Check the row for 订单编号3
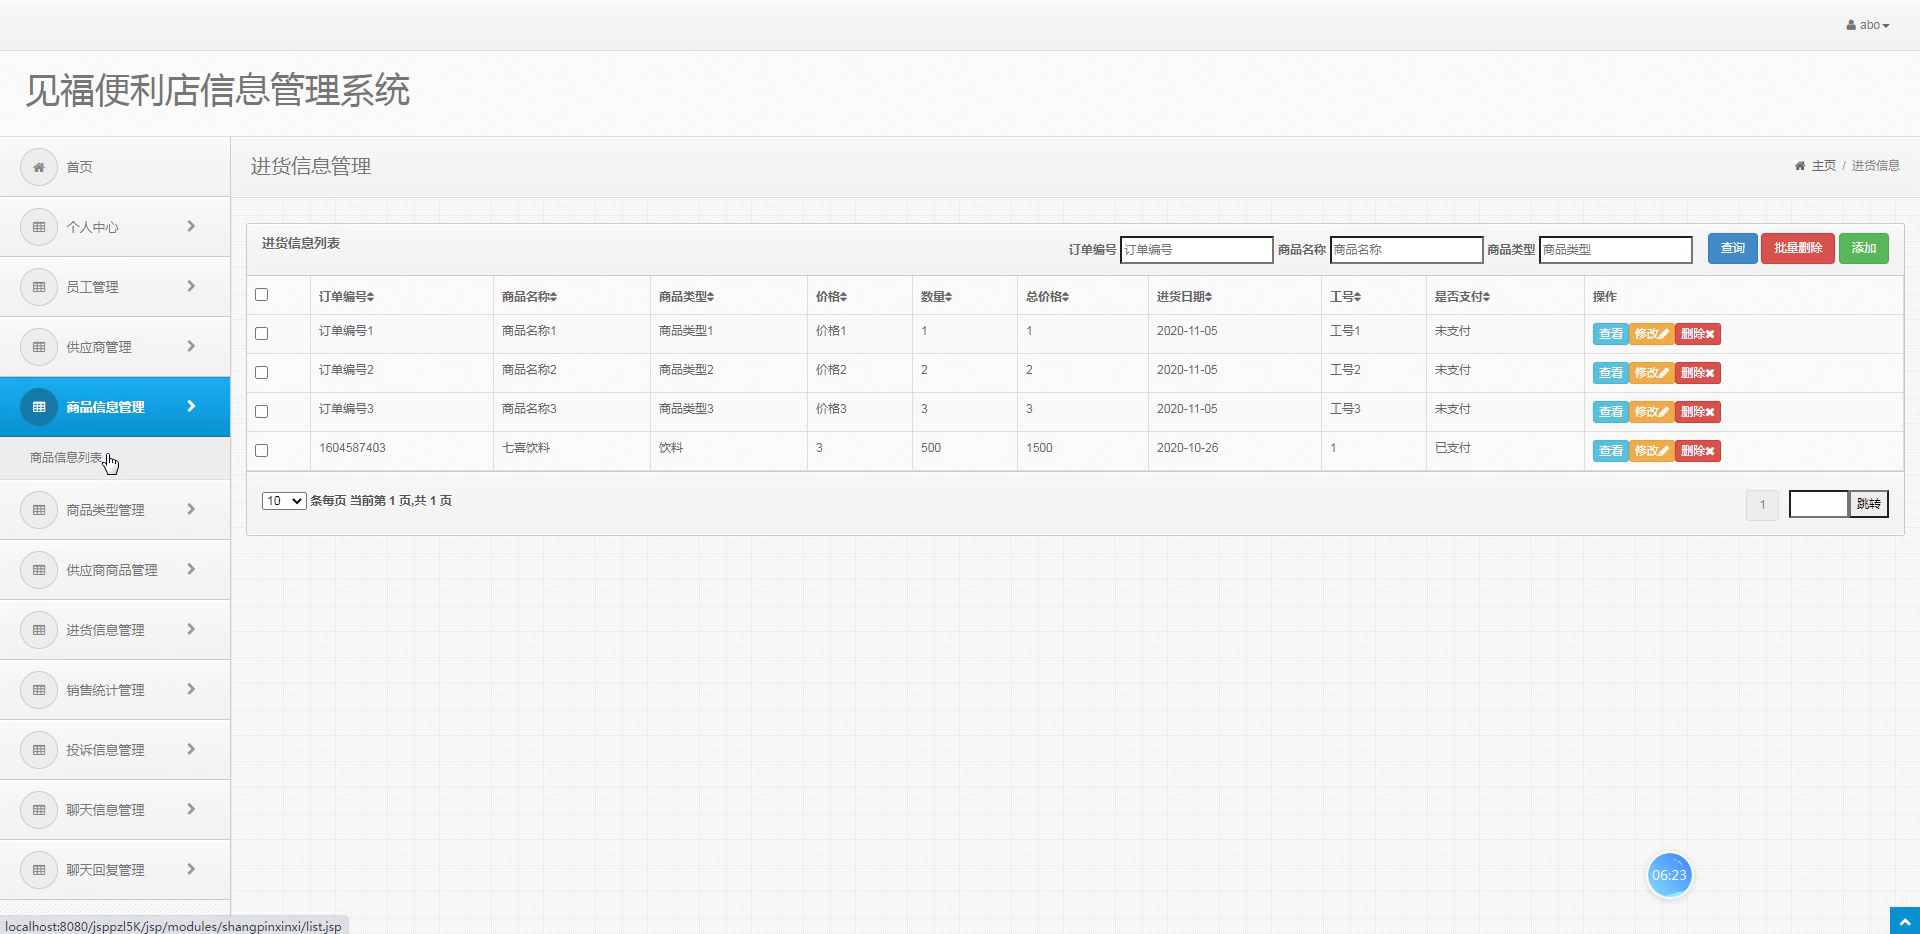This screenshot has width=1920, height=934. pos(262,412)
